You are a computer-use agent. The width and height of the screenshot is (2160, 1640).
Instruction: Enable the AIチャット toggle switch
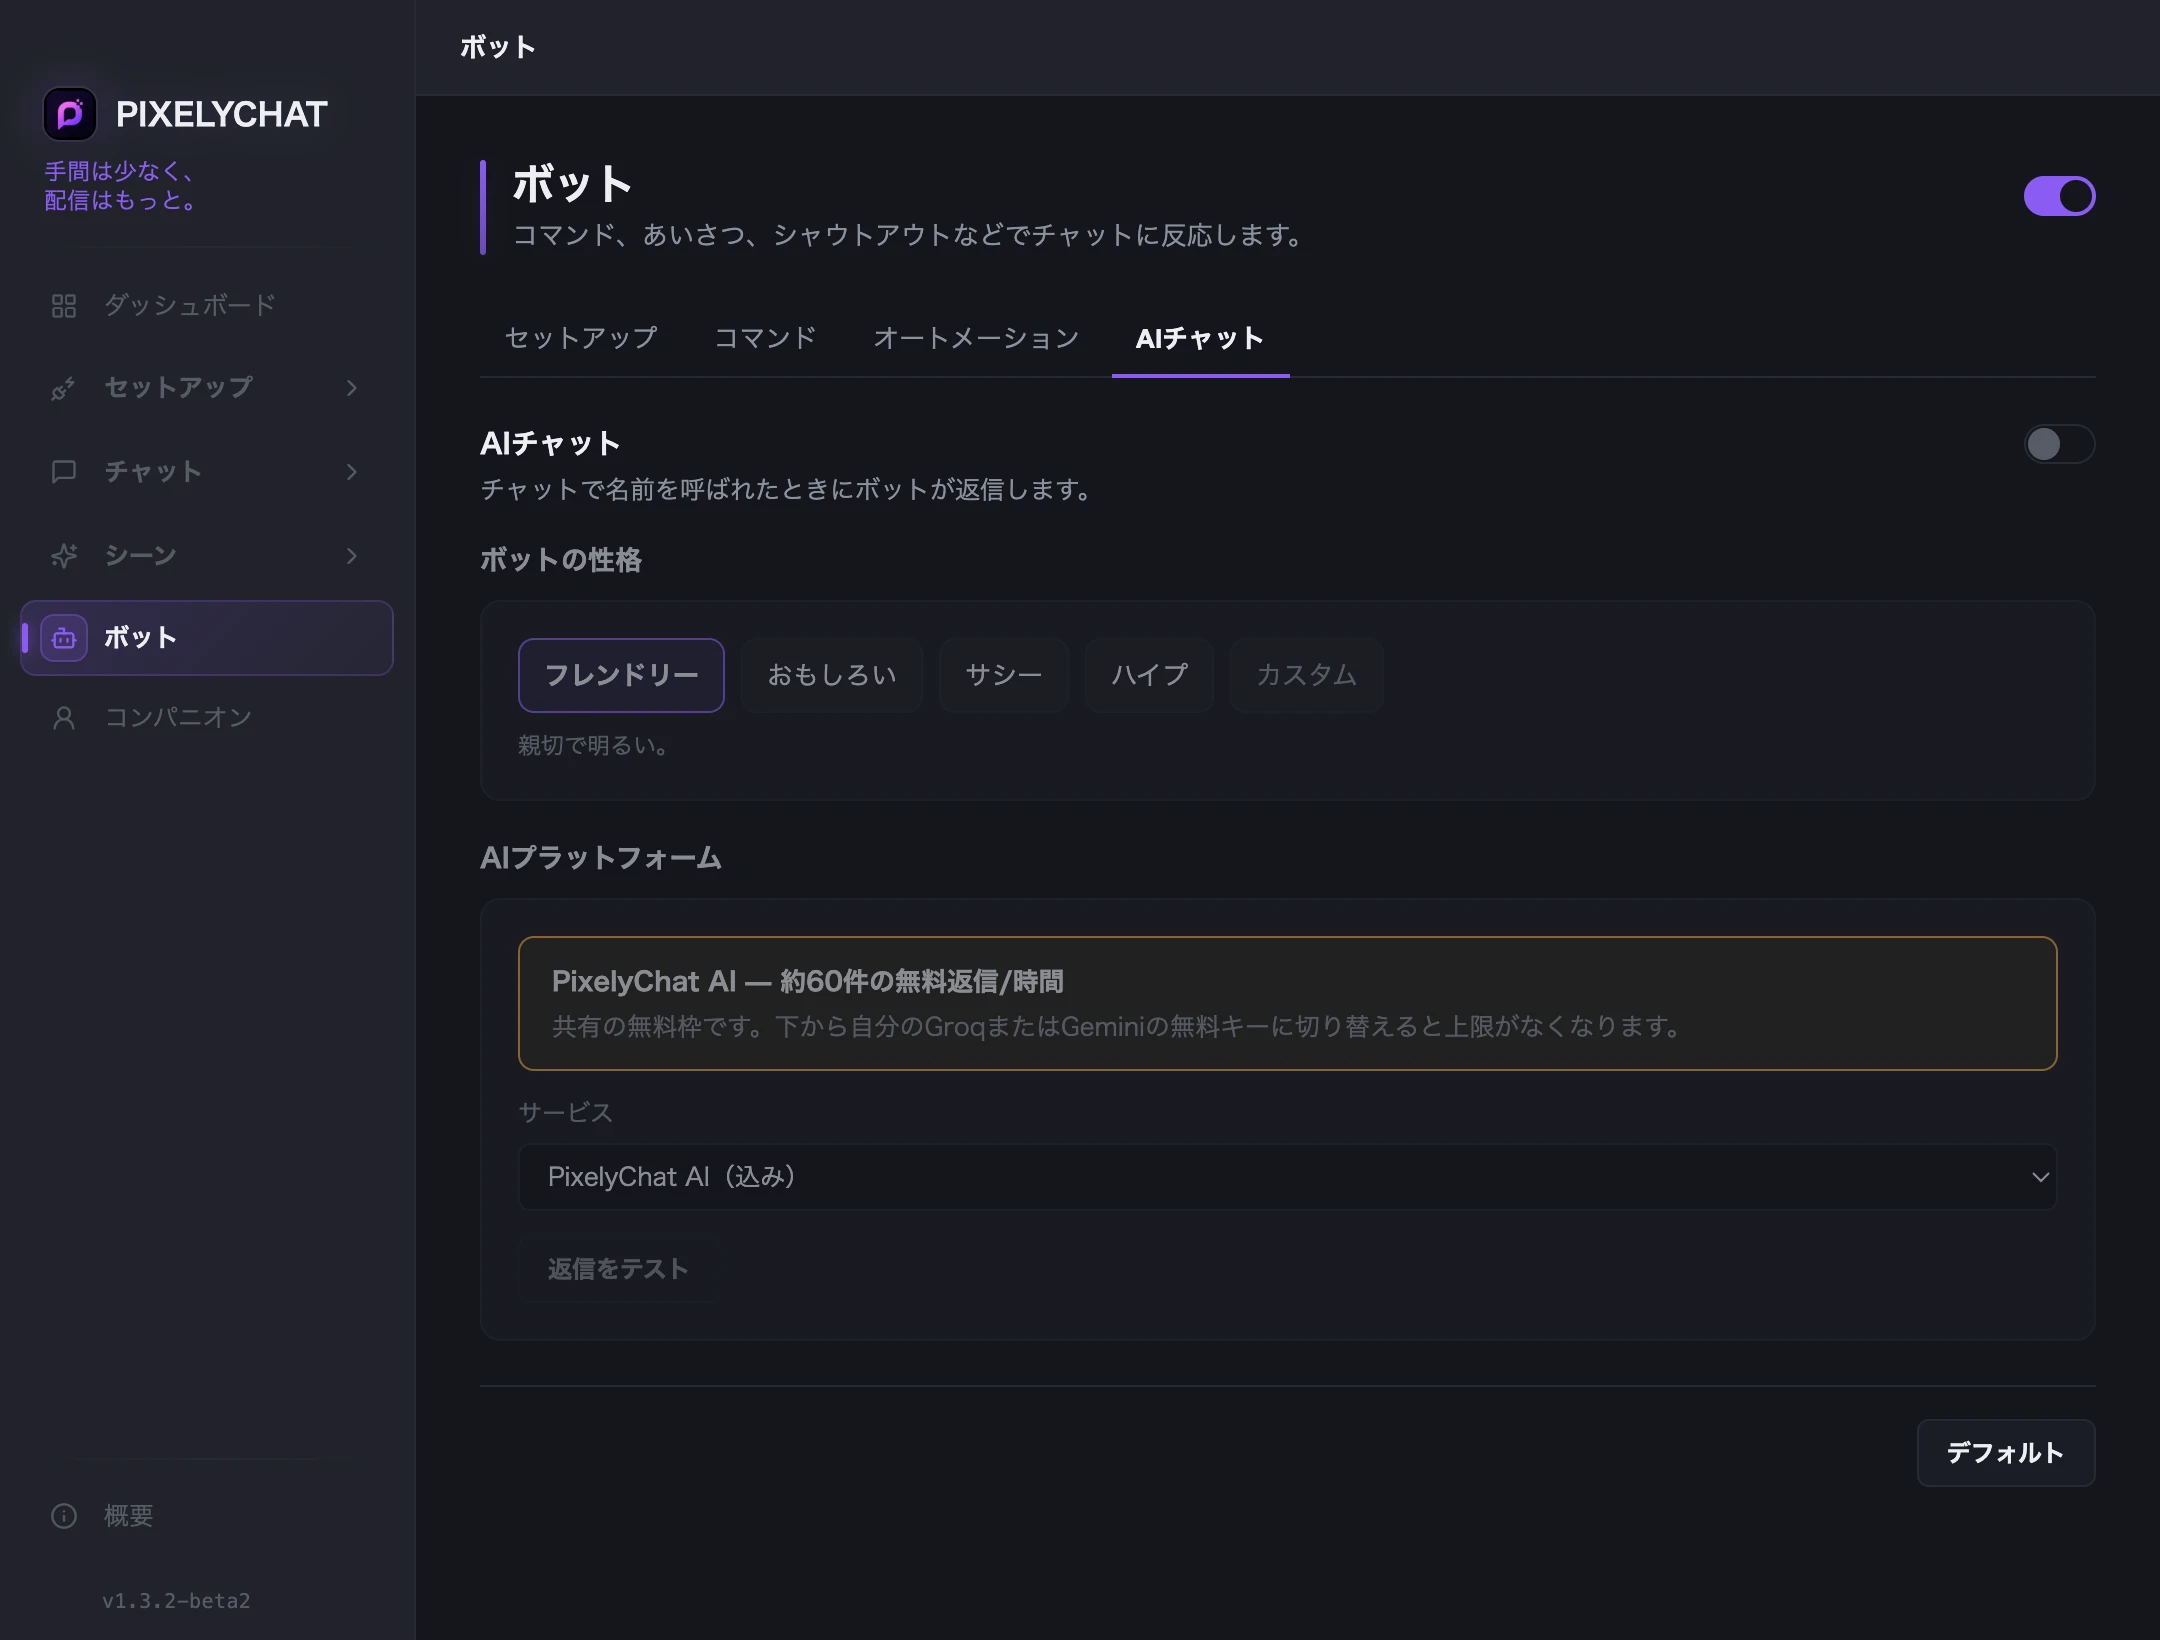pos(2059,444)
